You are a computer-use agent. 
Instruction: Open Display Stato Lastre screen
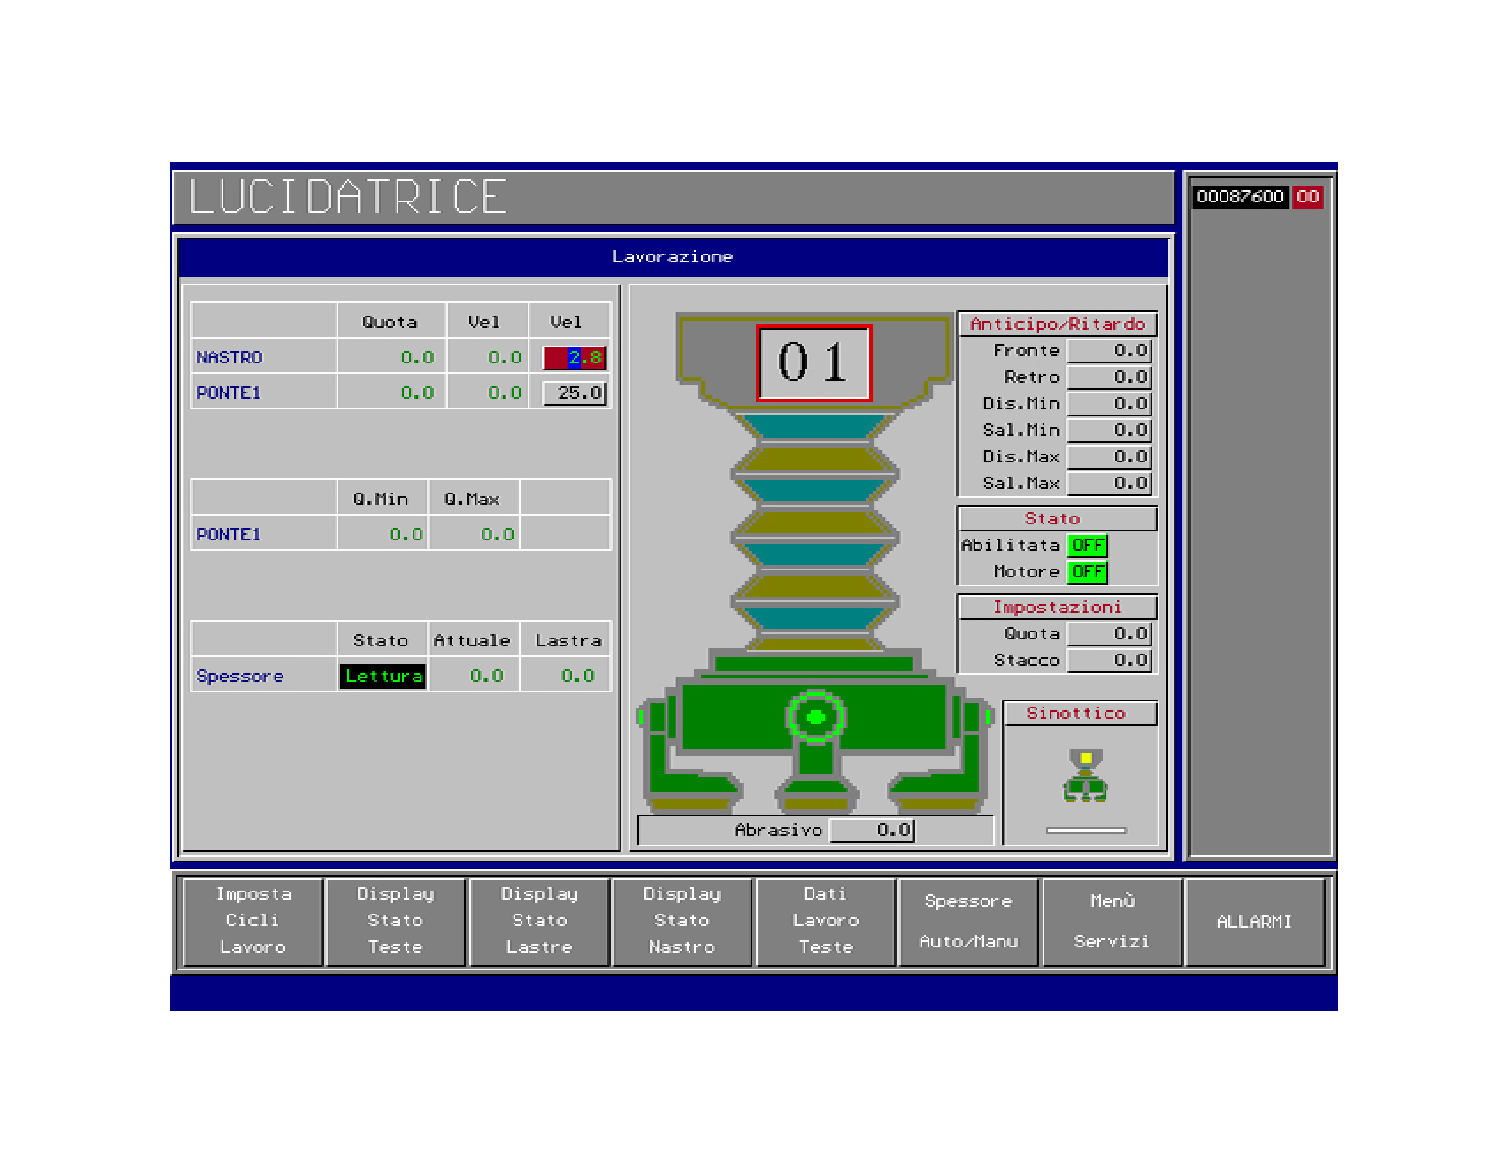coord(539,921)
